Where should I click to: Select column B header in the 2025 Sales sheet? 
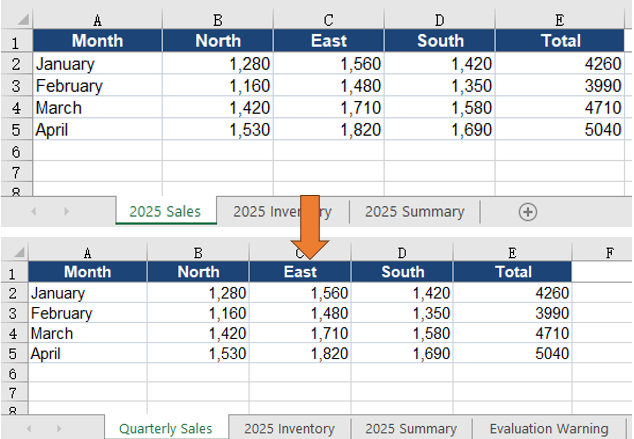click(218, 20)
